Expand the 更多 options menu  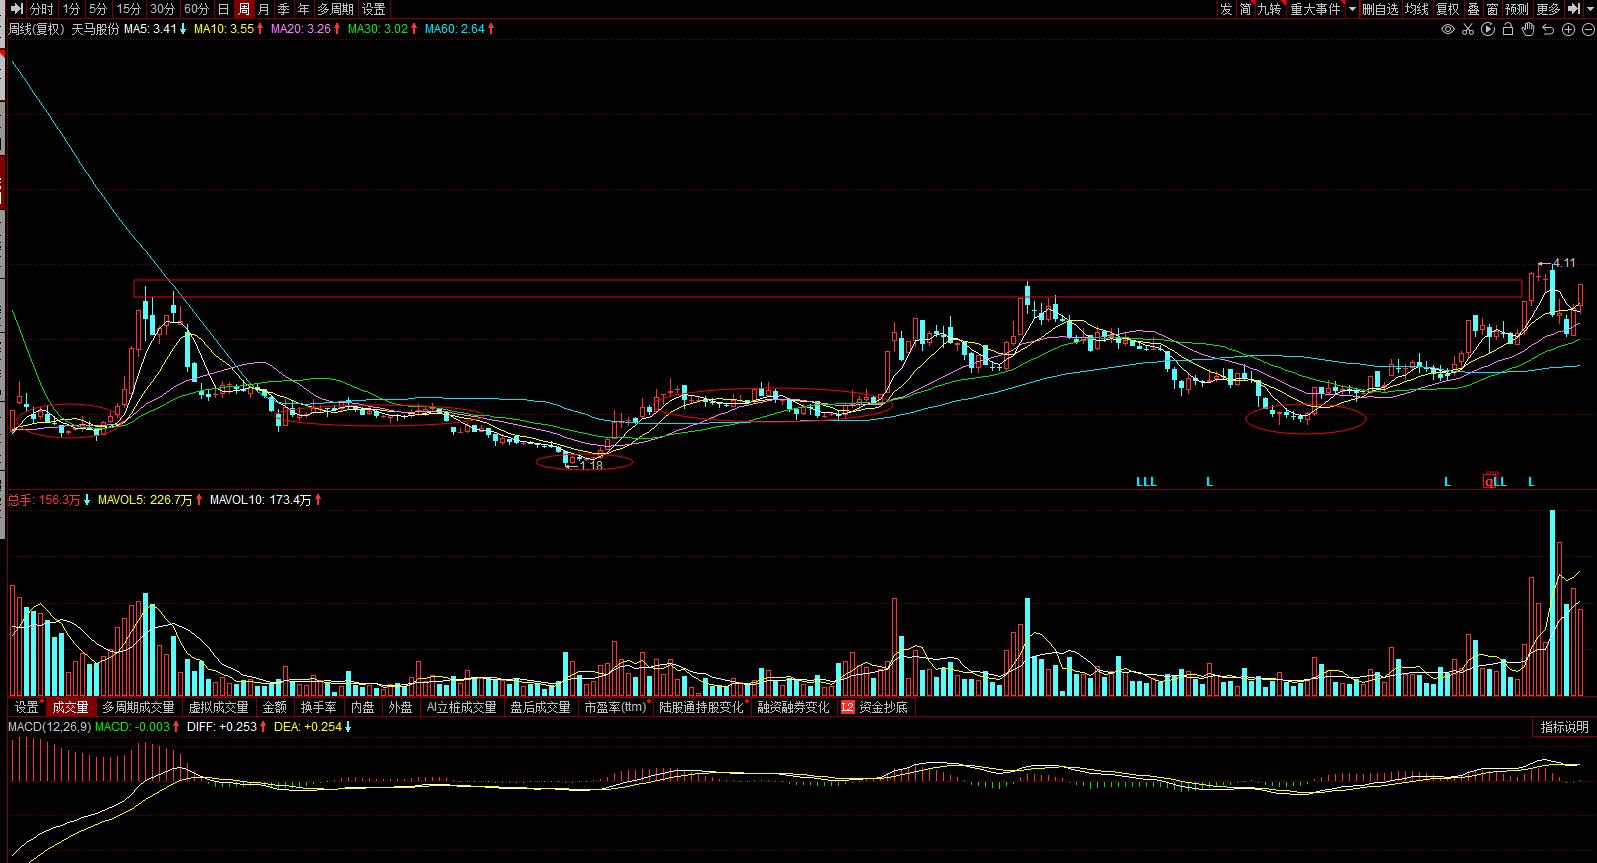pyautogui.click(x=1547, y=9)
